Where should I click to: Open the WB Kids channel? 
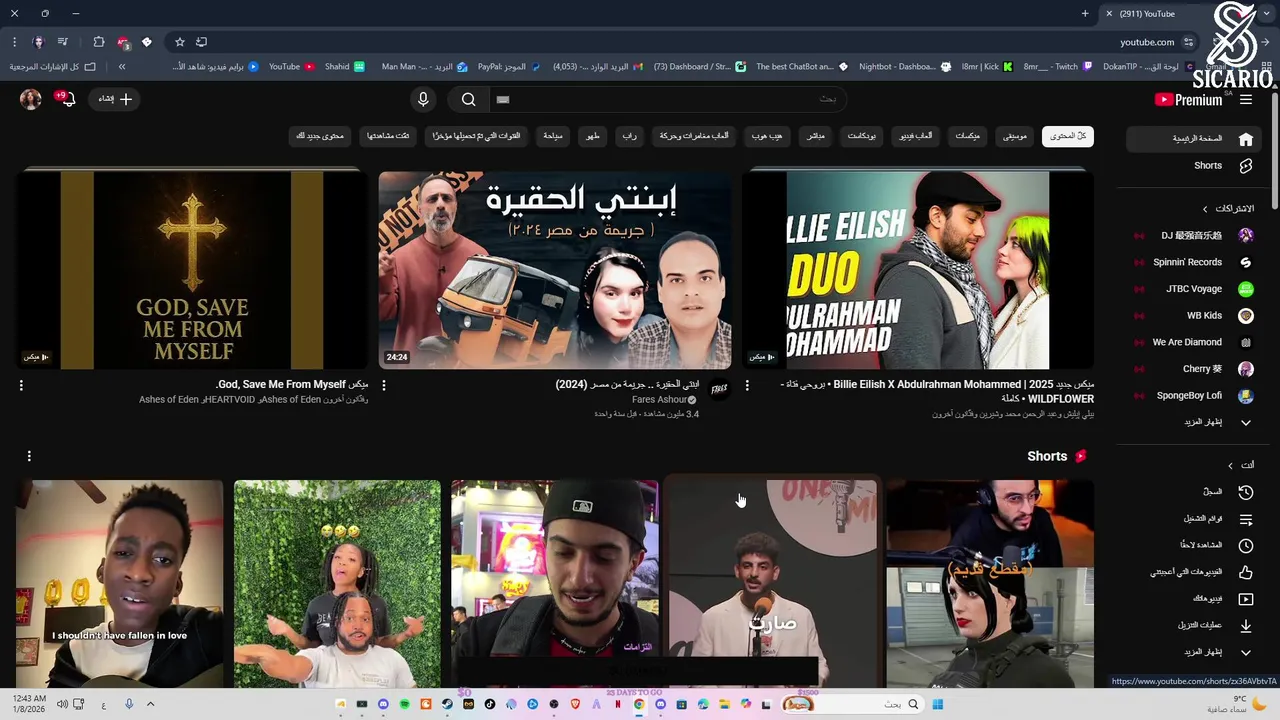(1194, 315)
